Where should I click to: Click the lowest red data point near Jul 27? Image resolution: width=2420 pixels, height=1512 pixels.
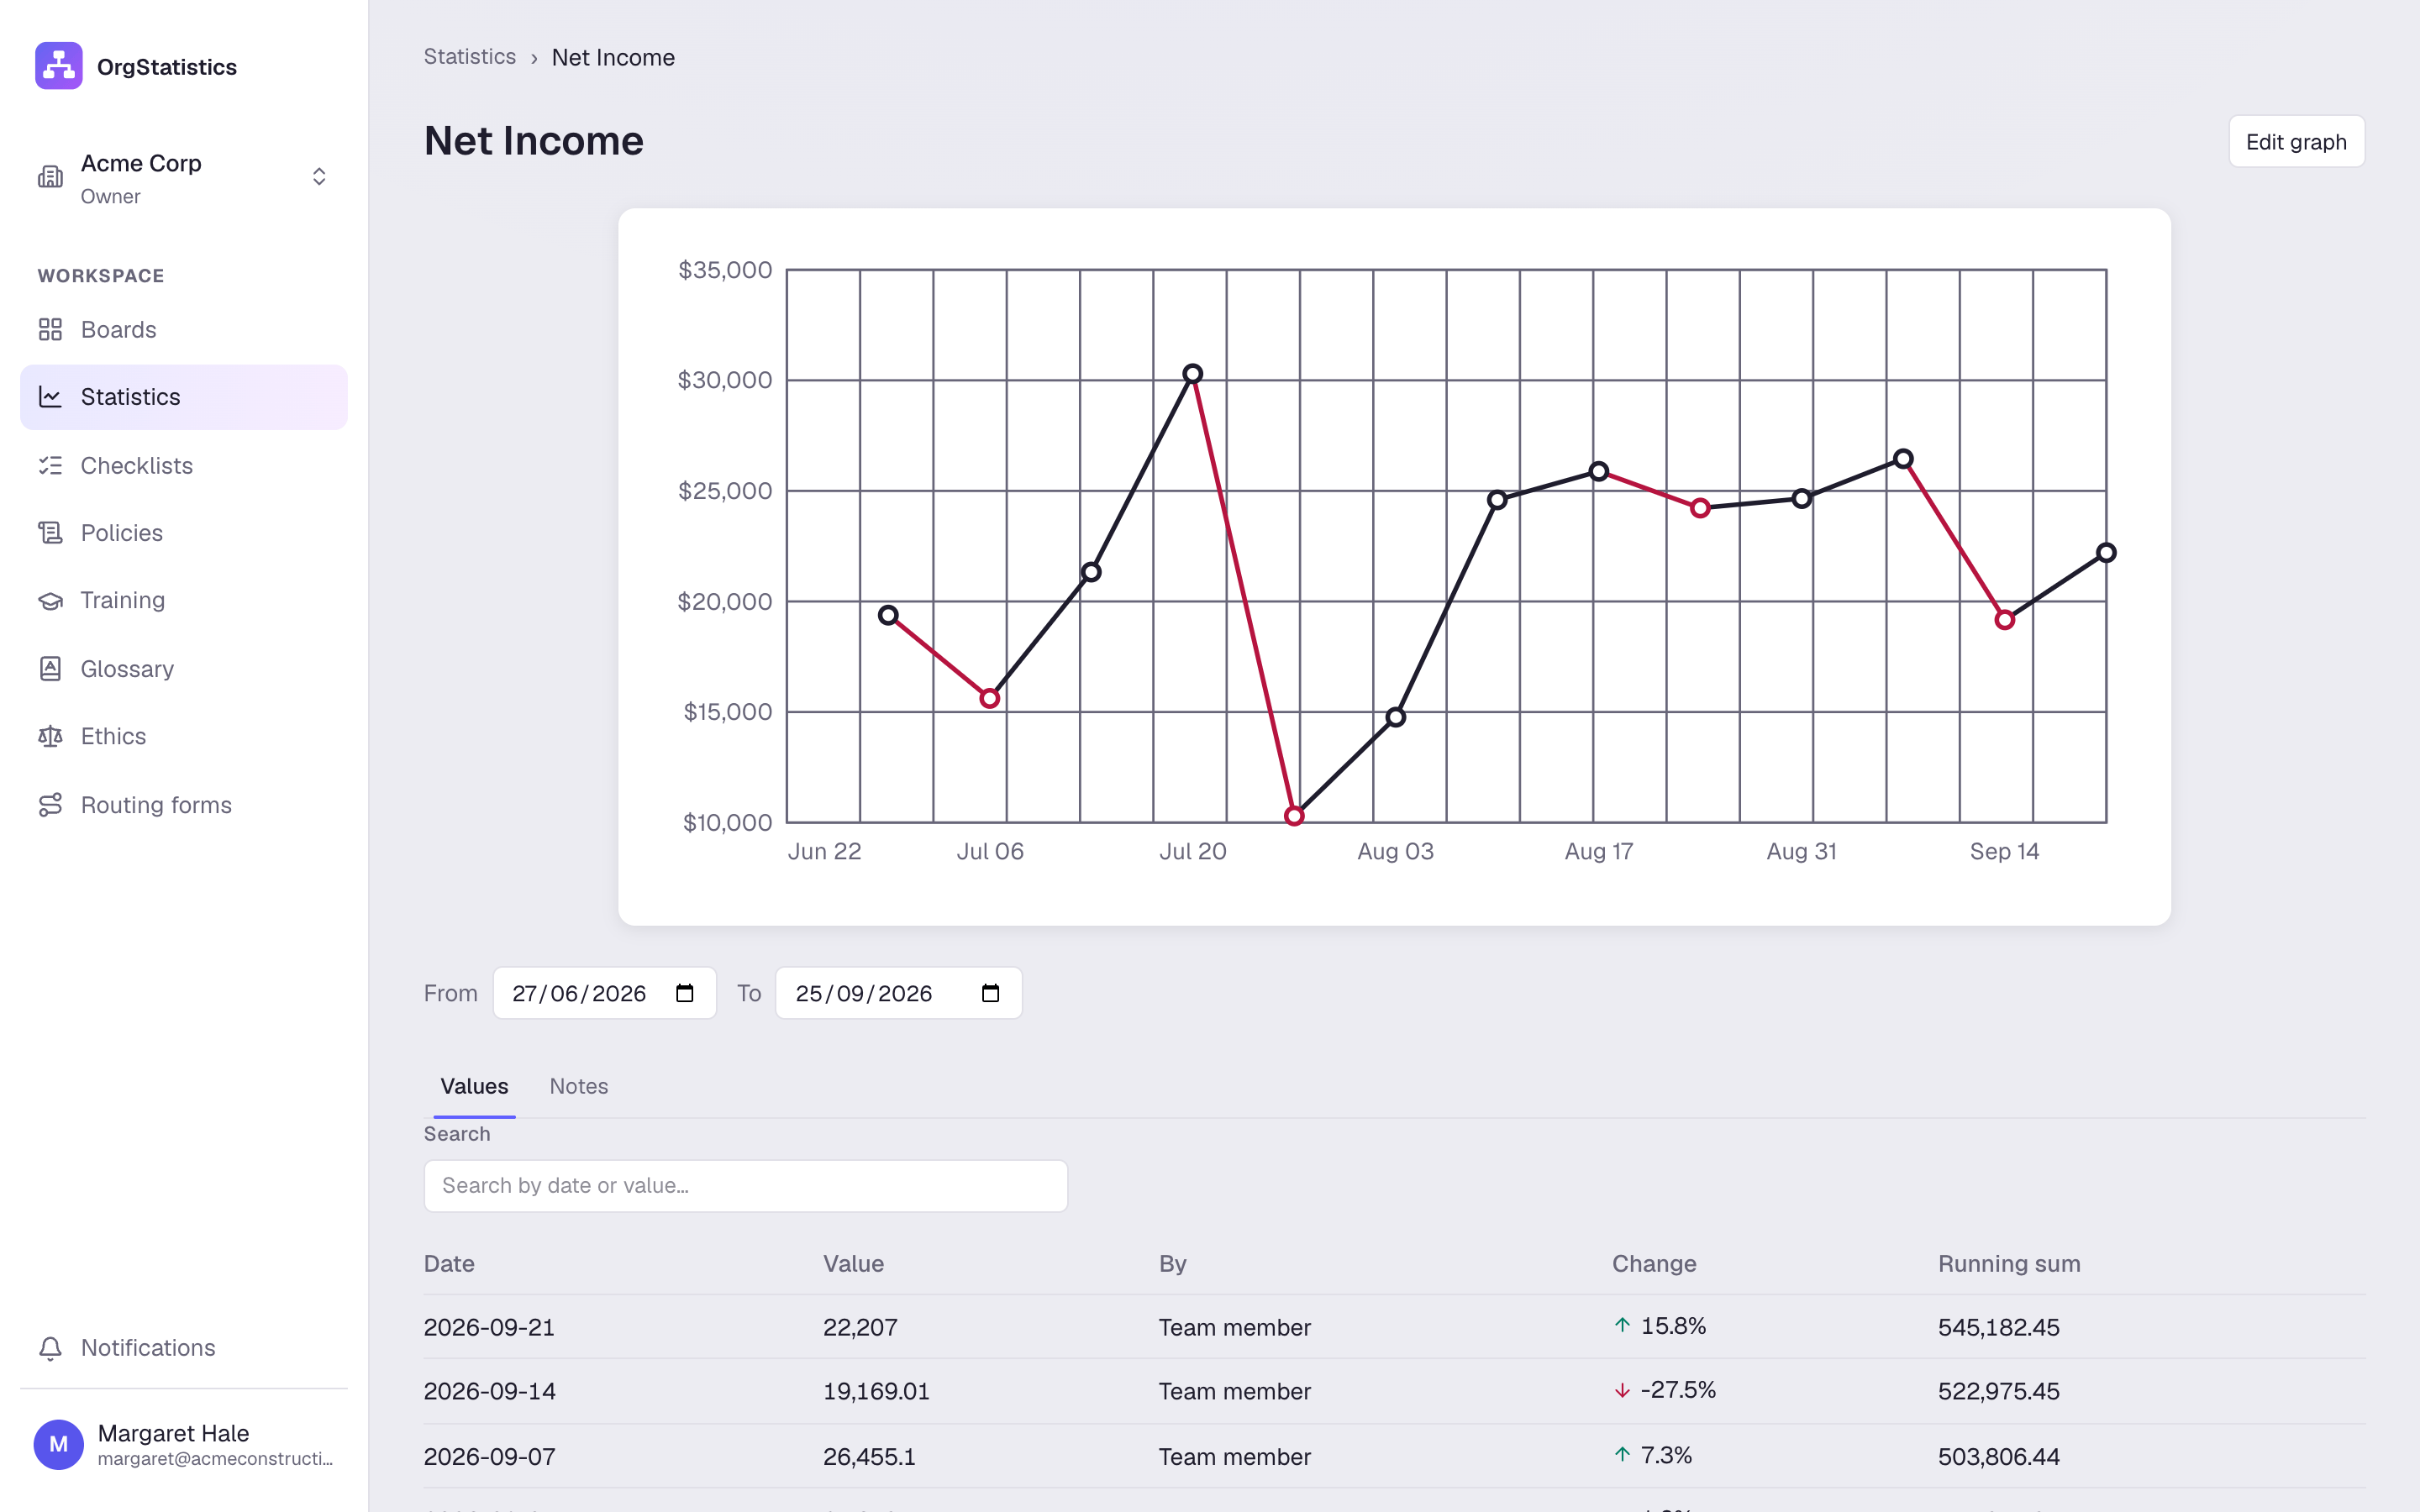pyautogui.click(x=1294, y=816)
